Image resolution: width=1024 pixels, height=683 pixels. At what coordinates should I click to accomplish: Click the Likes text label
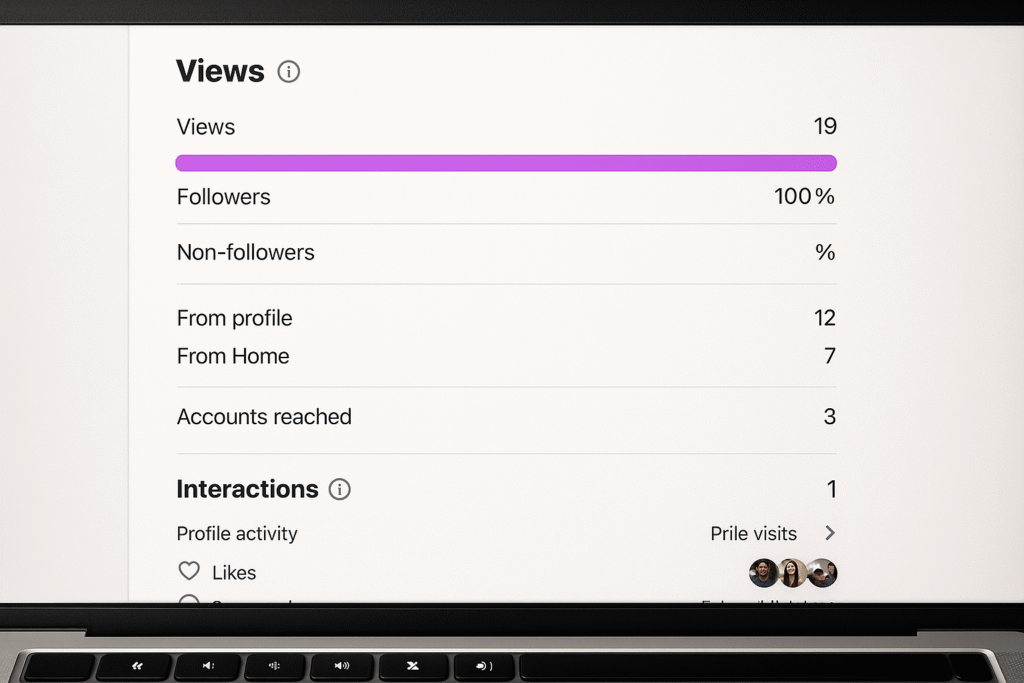click(234, 573)
